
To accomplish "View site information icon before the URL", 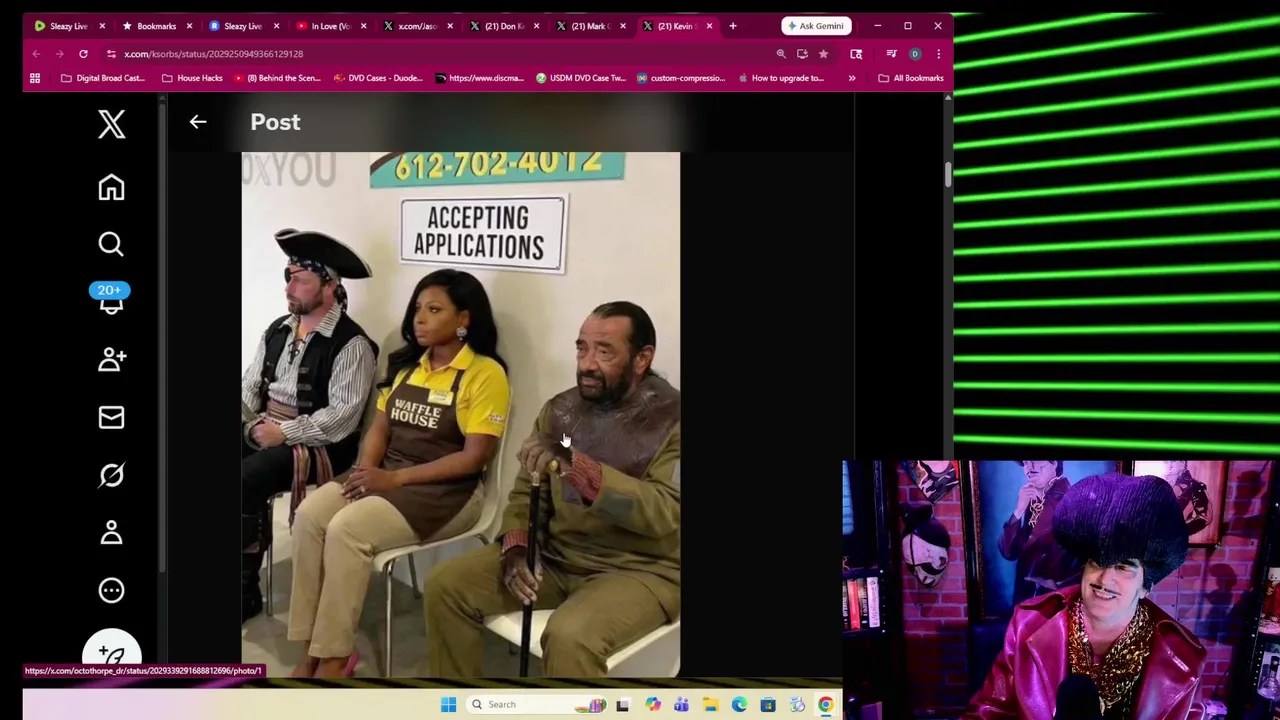I will (x=111, y=54).
